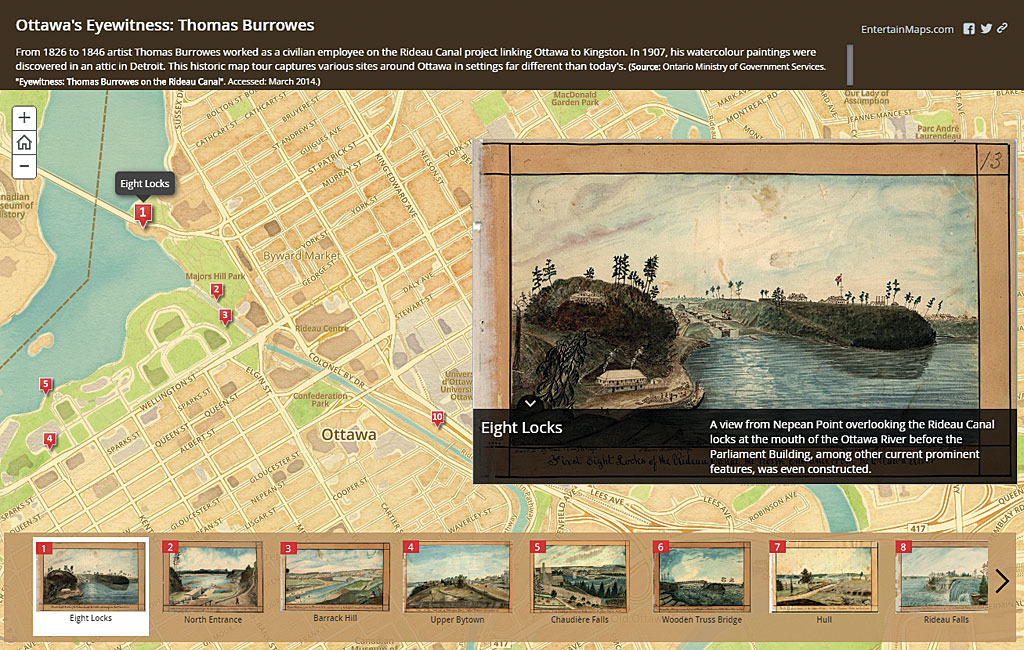Viewport: 1024px width, 650px height.
Task: Click the Confederation Park map label
Action: (x=320, y=400)
